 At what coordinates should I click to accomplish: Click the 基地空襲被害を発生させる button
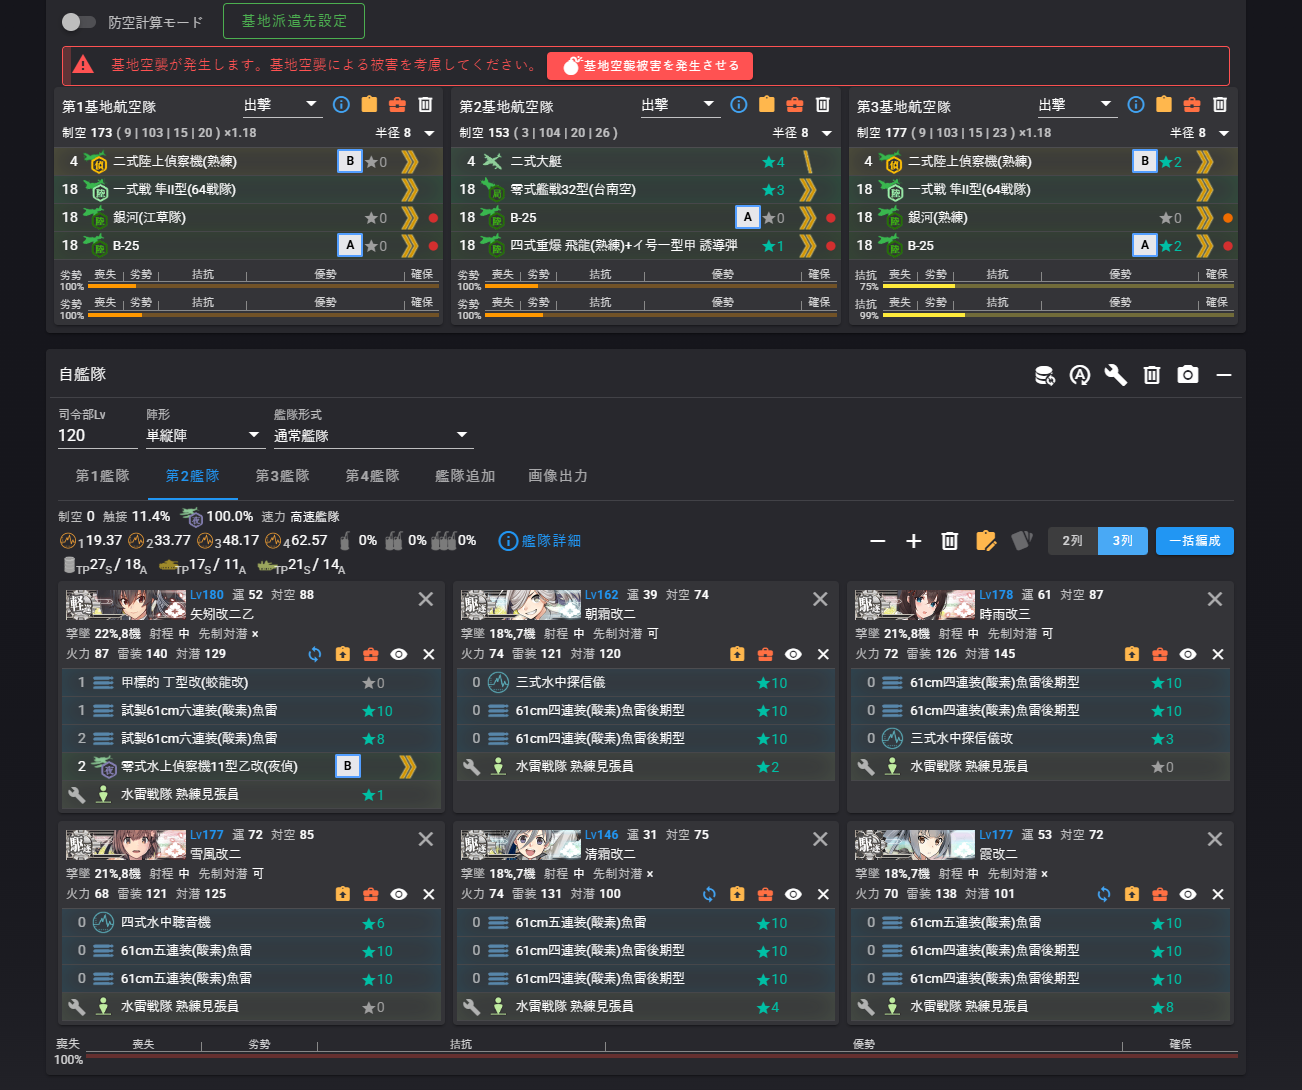point(650,66)
